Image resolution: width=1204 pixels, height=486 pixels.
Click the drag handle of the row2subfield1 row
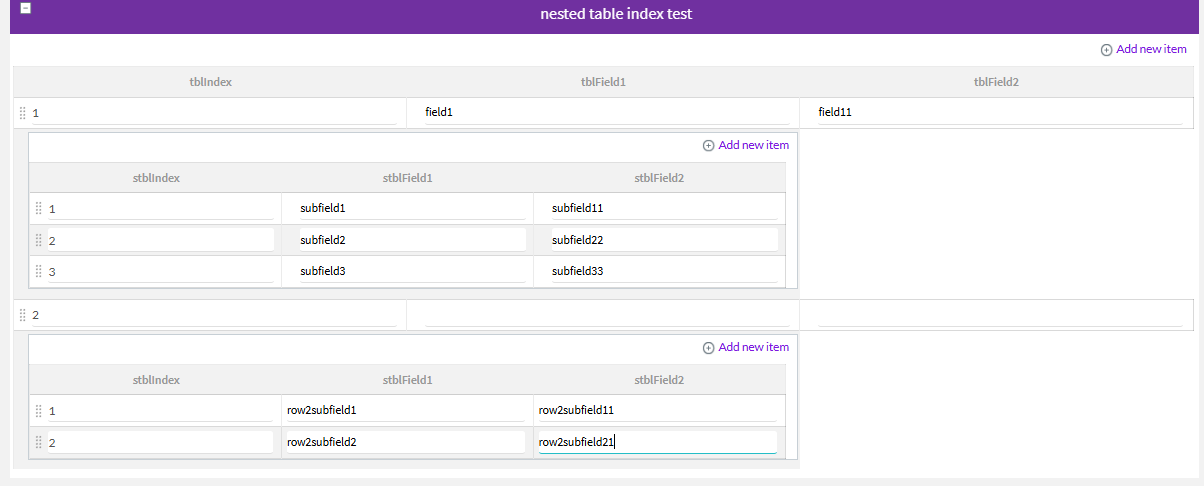point(39,410)
